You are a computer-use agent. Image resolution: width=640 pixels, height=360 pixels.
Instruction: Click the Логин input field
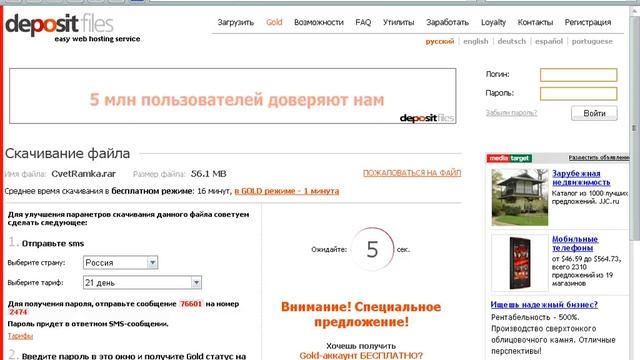coord(578,75)
